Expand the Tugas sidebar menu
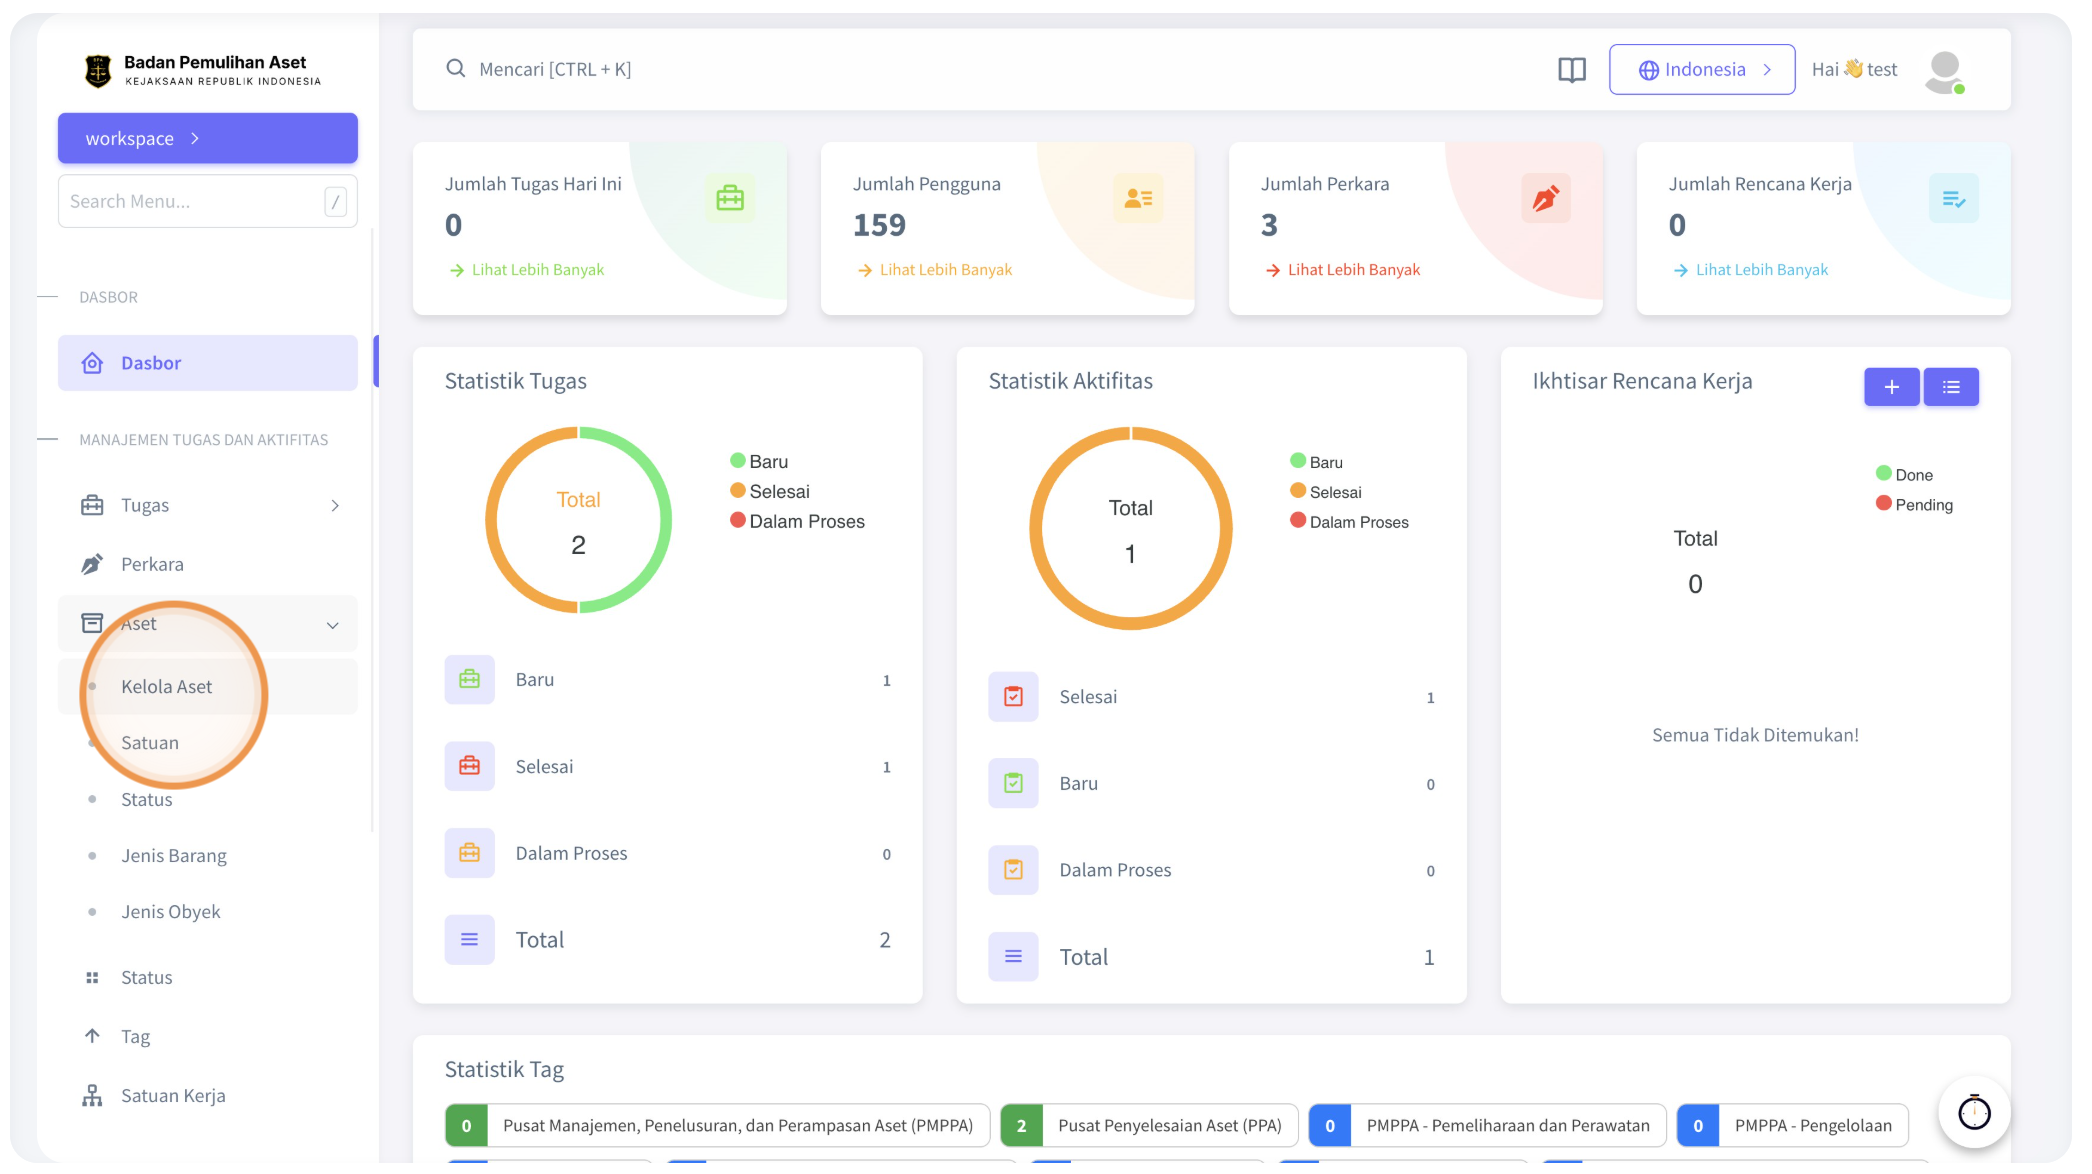The height and width of the screenshot is (1174, 2092). 208,505
